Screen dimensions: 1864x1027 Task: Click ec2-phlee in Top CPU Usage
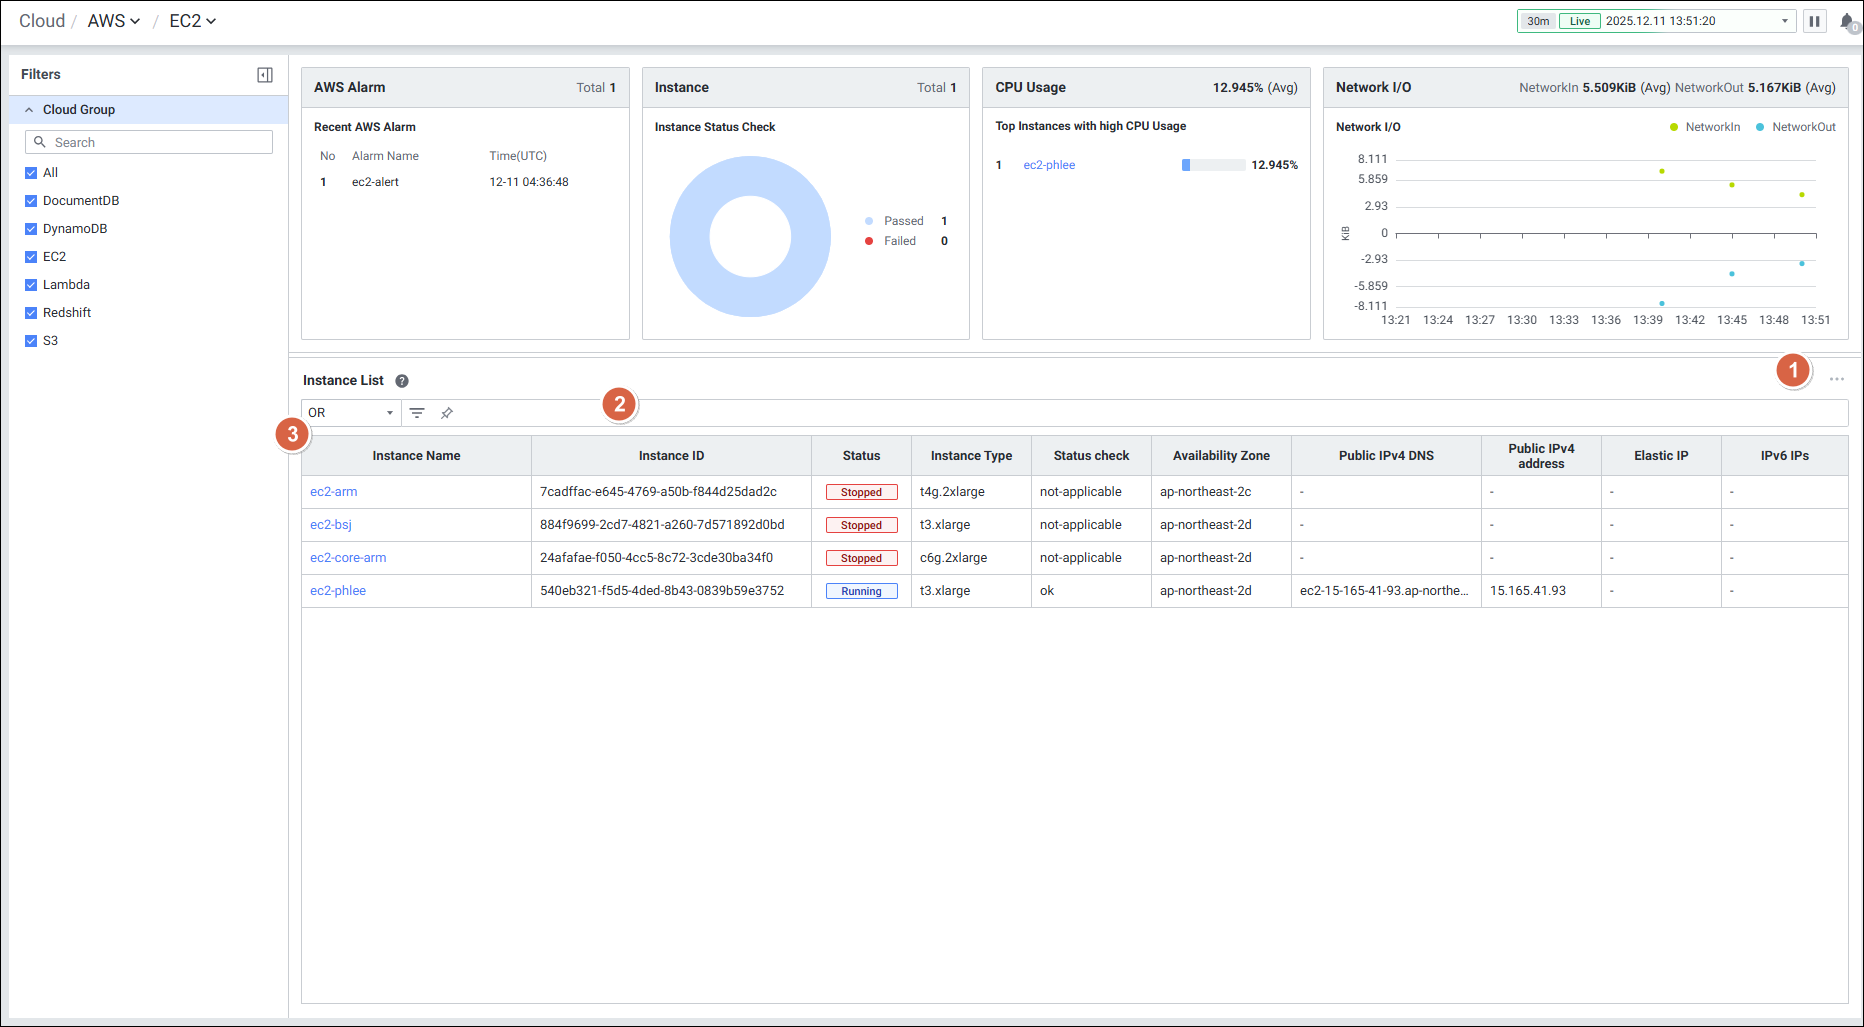pos(1049,165)
